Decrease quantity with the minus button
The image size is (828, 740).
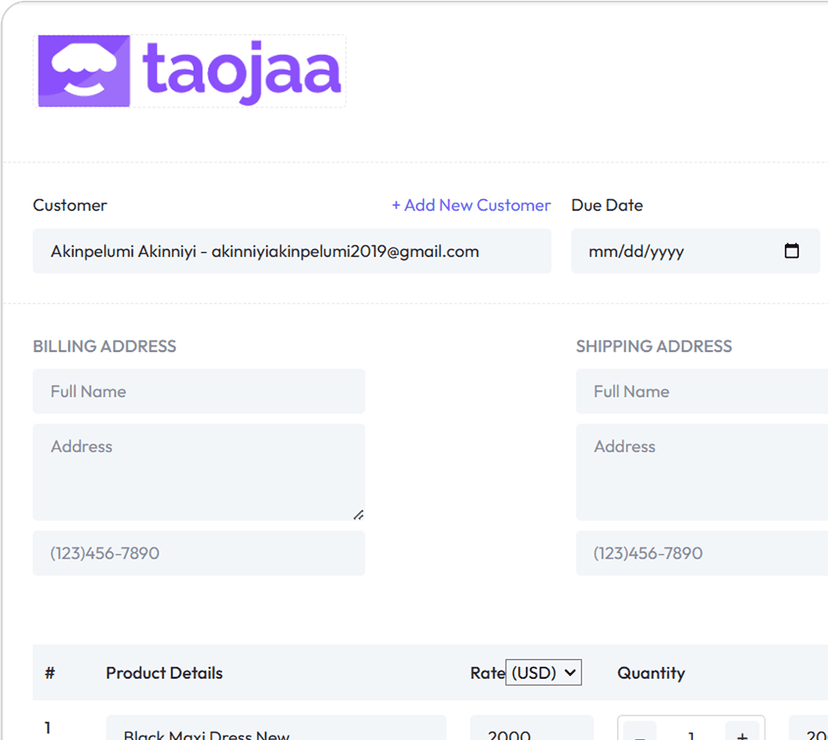[640, 734]
